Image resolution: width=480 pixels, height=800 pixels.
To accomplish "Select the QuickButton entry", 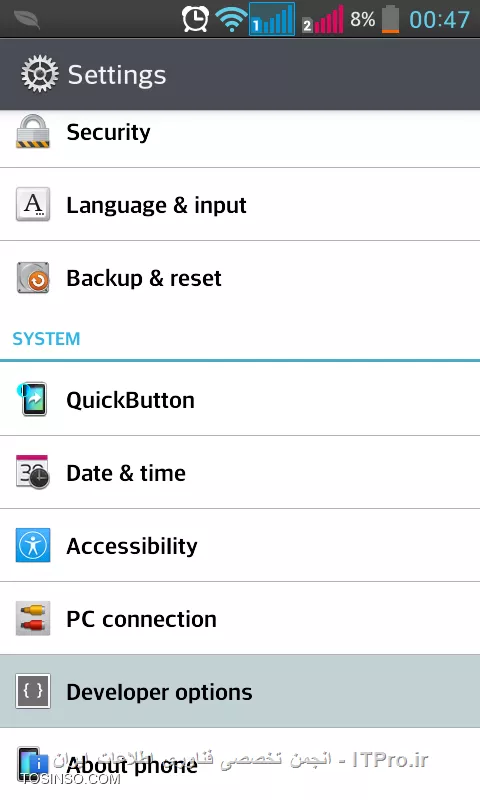I will pyautogui.click(x=240, y=399).
